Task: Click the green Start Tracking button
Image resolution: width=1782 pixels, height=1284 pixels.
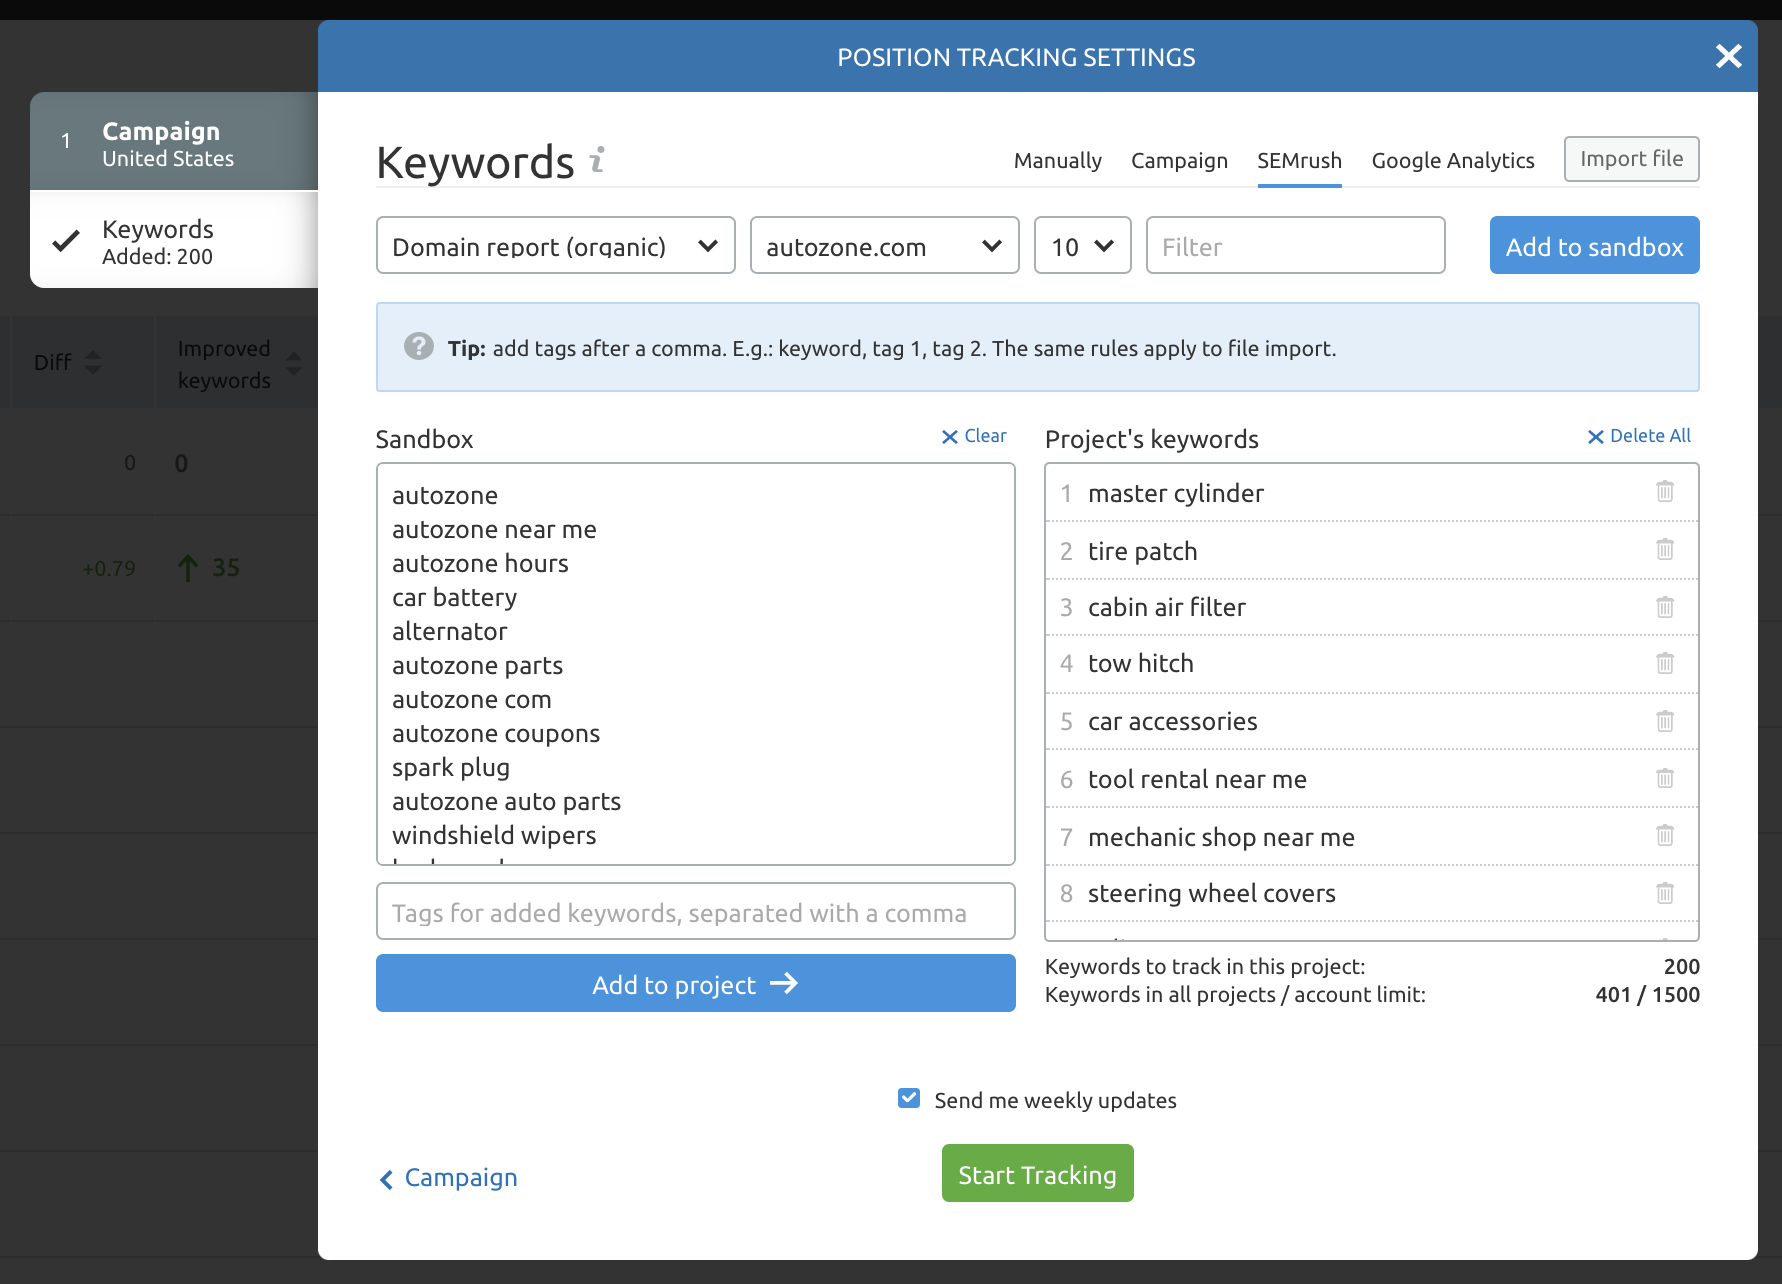Action: [1037, 1173]
